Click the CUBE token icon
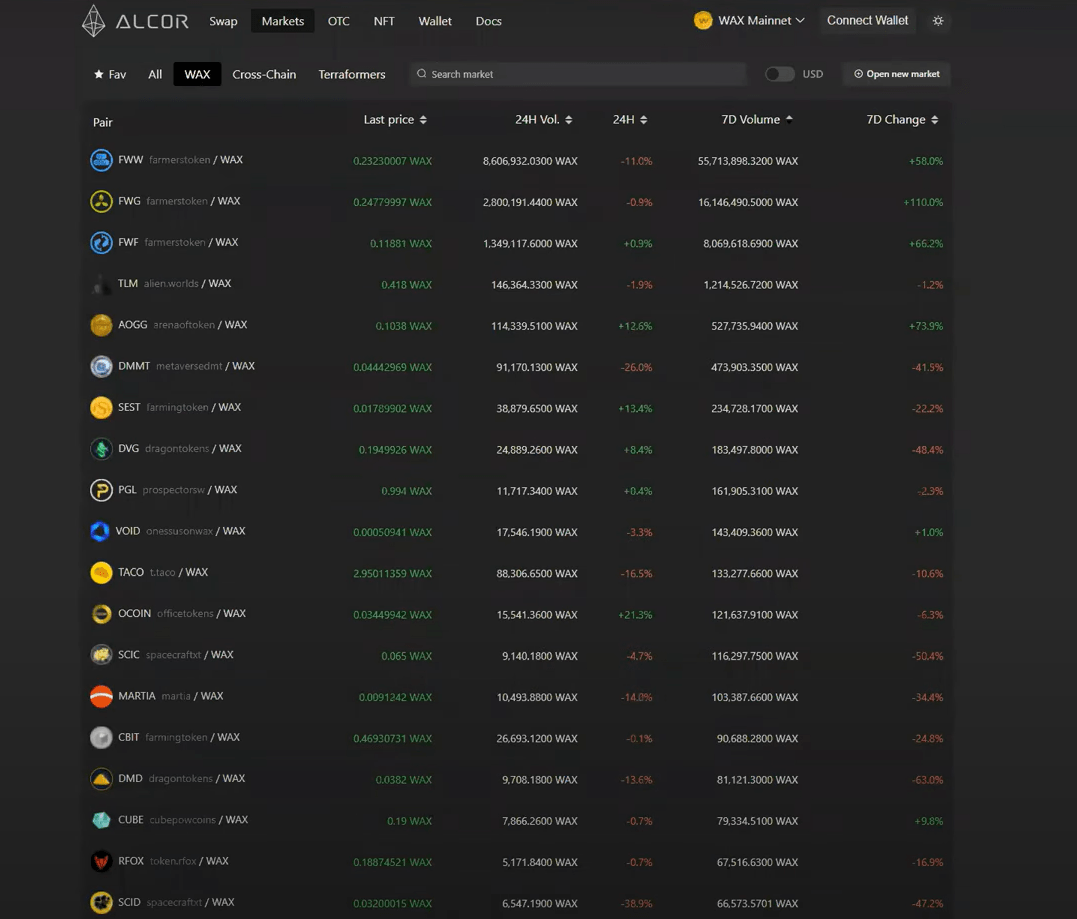Image resolution: width=1077 pixels, height=919 pixels. pyautogui.click(x=101, y=820)
